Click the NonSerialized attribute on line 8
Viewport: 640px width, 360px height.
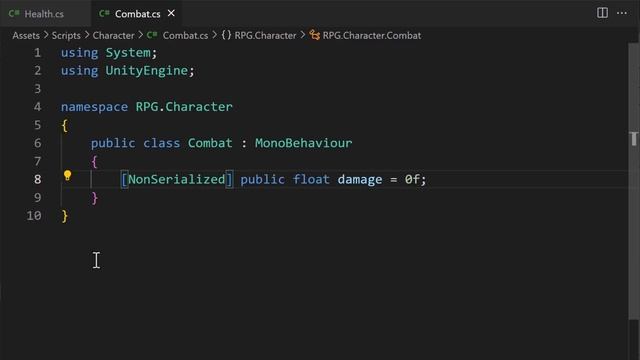pos(177,179)
